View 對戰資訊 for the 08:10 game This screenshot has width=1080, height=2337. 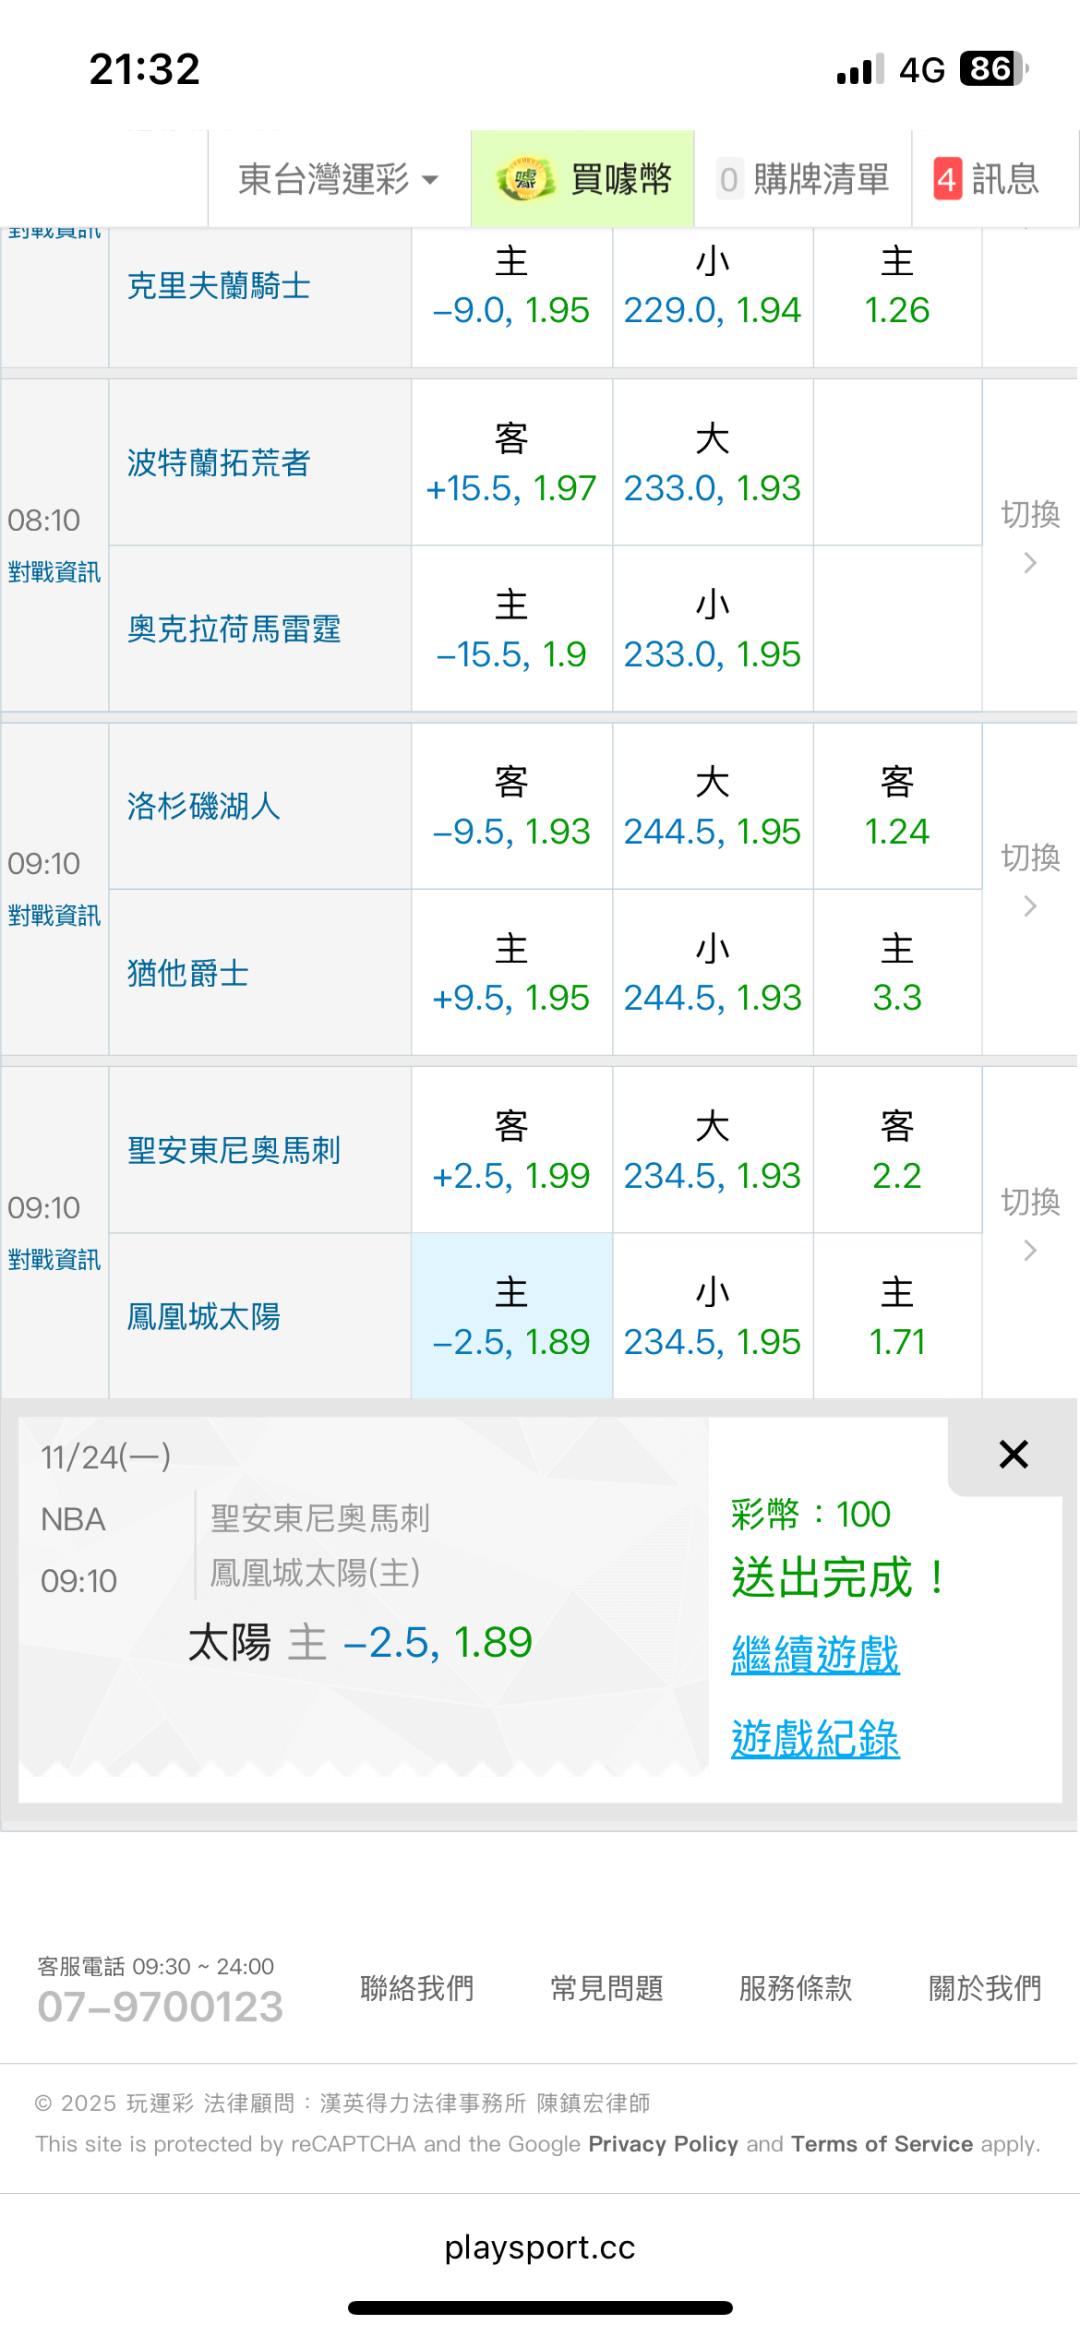point(54,572)
